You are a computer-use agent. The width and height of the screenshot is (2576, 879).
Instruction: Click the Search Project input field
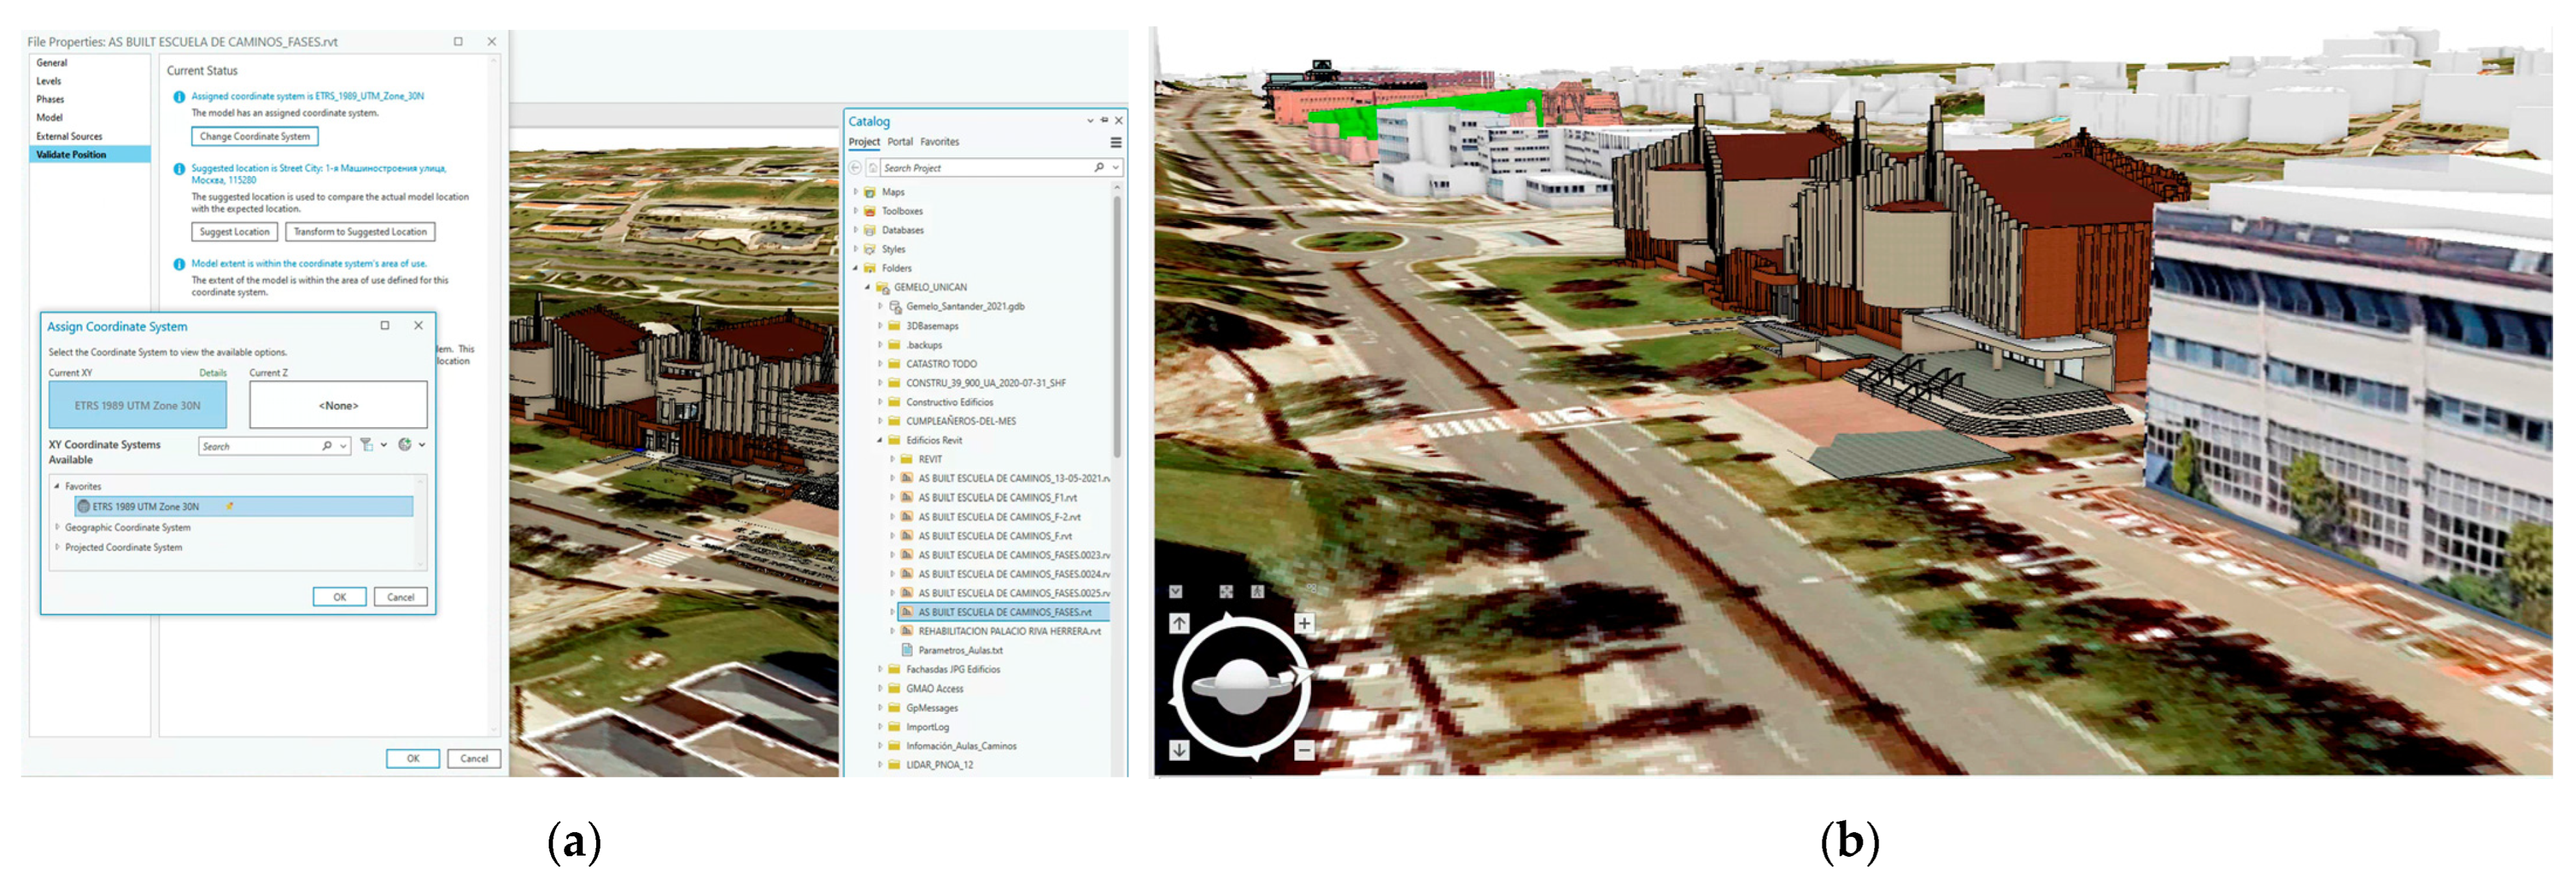point(985,168)
